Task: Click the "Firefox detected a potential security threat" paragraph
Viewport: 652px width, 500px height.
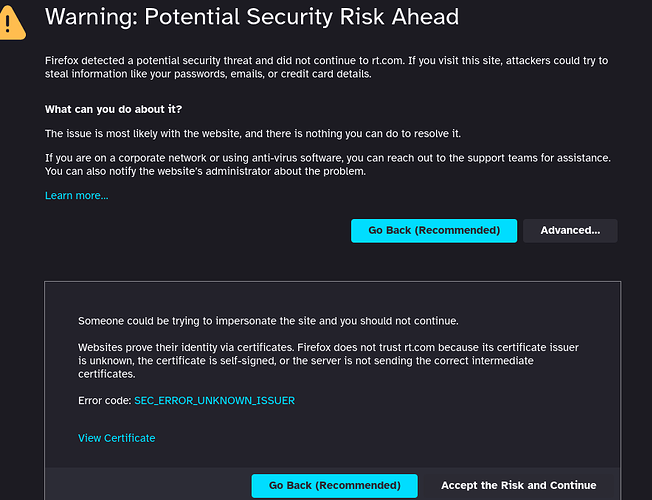Action: [x=326, y=61]
